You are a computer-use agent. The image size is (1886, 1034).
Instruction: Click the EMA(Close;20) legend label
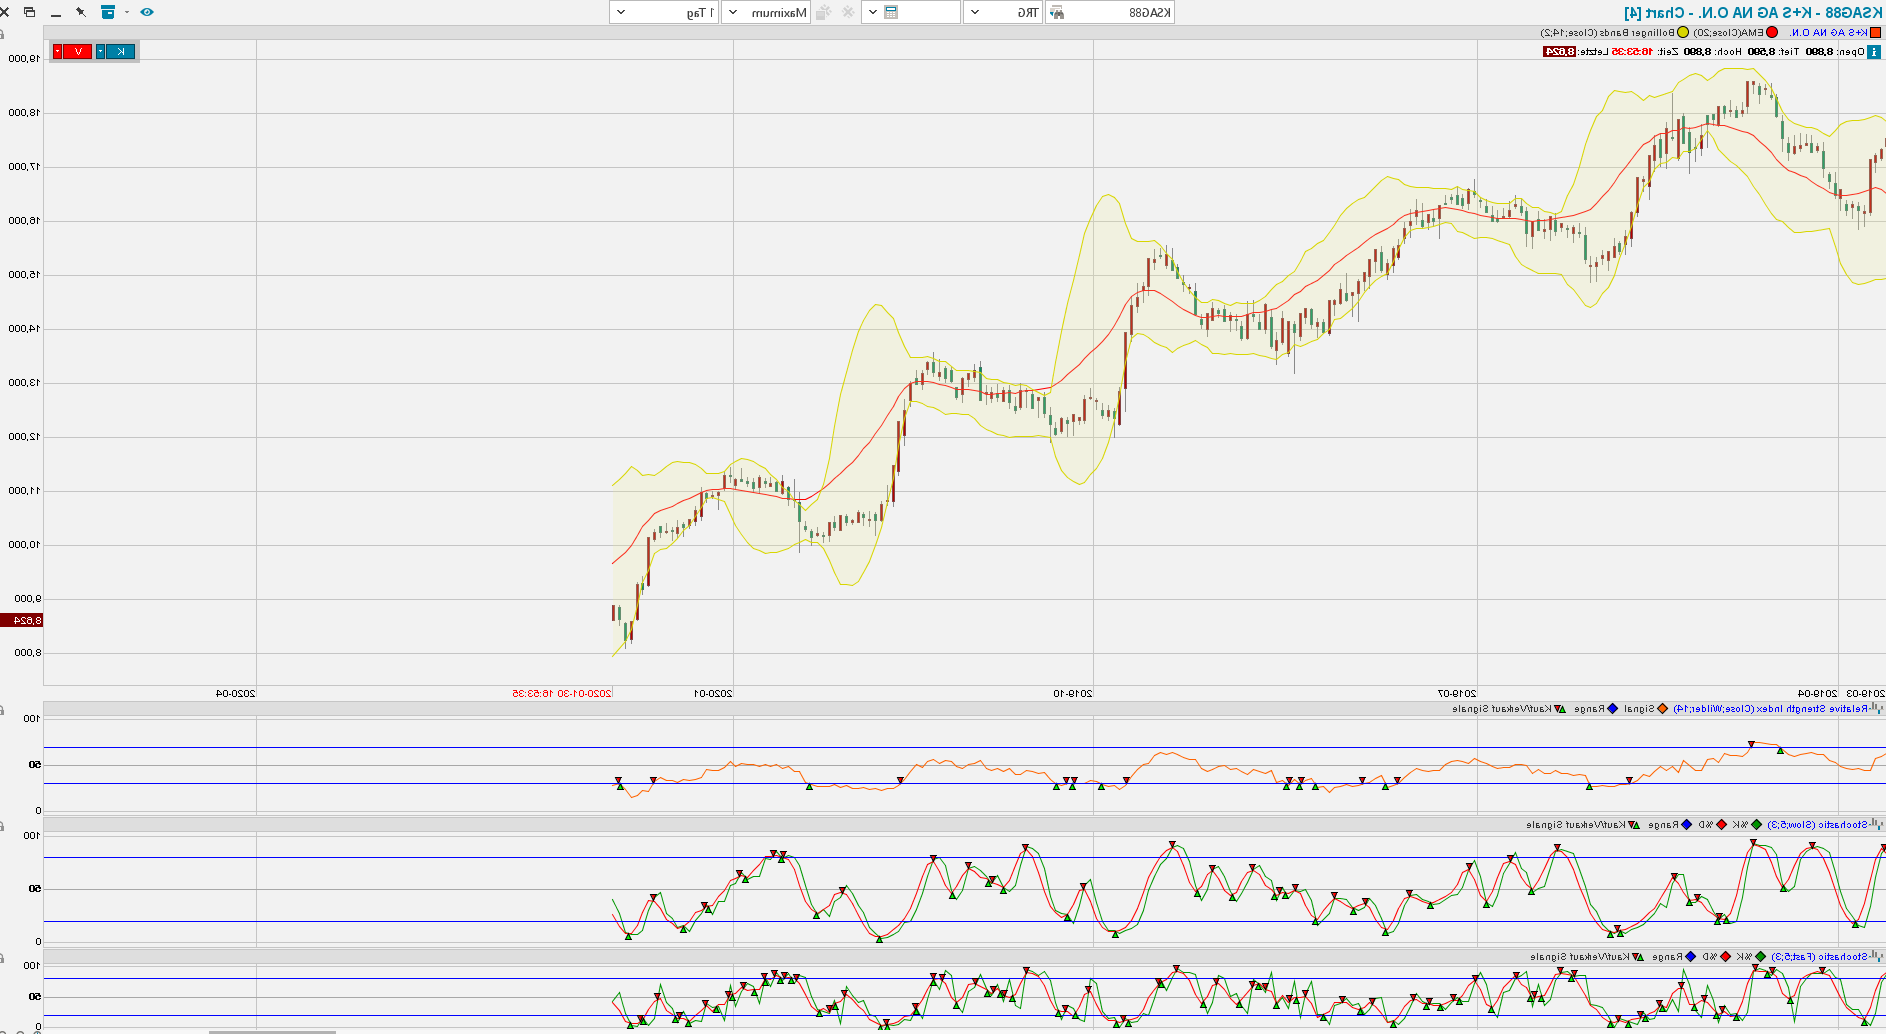click(1729, 33)
